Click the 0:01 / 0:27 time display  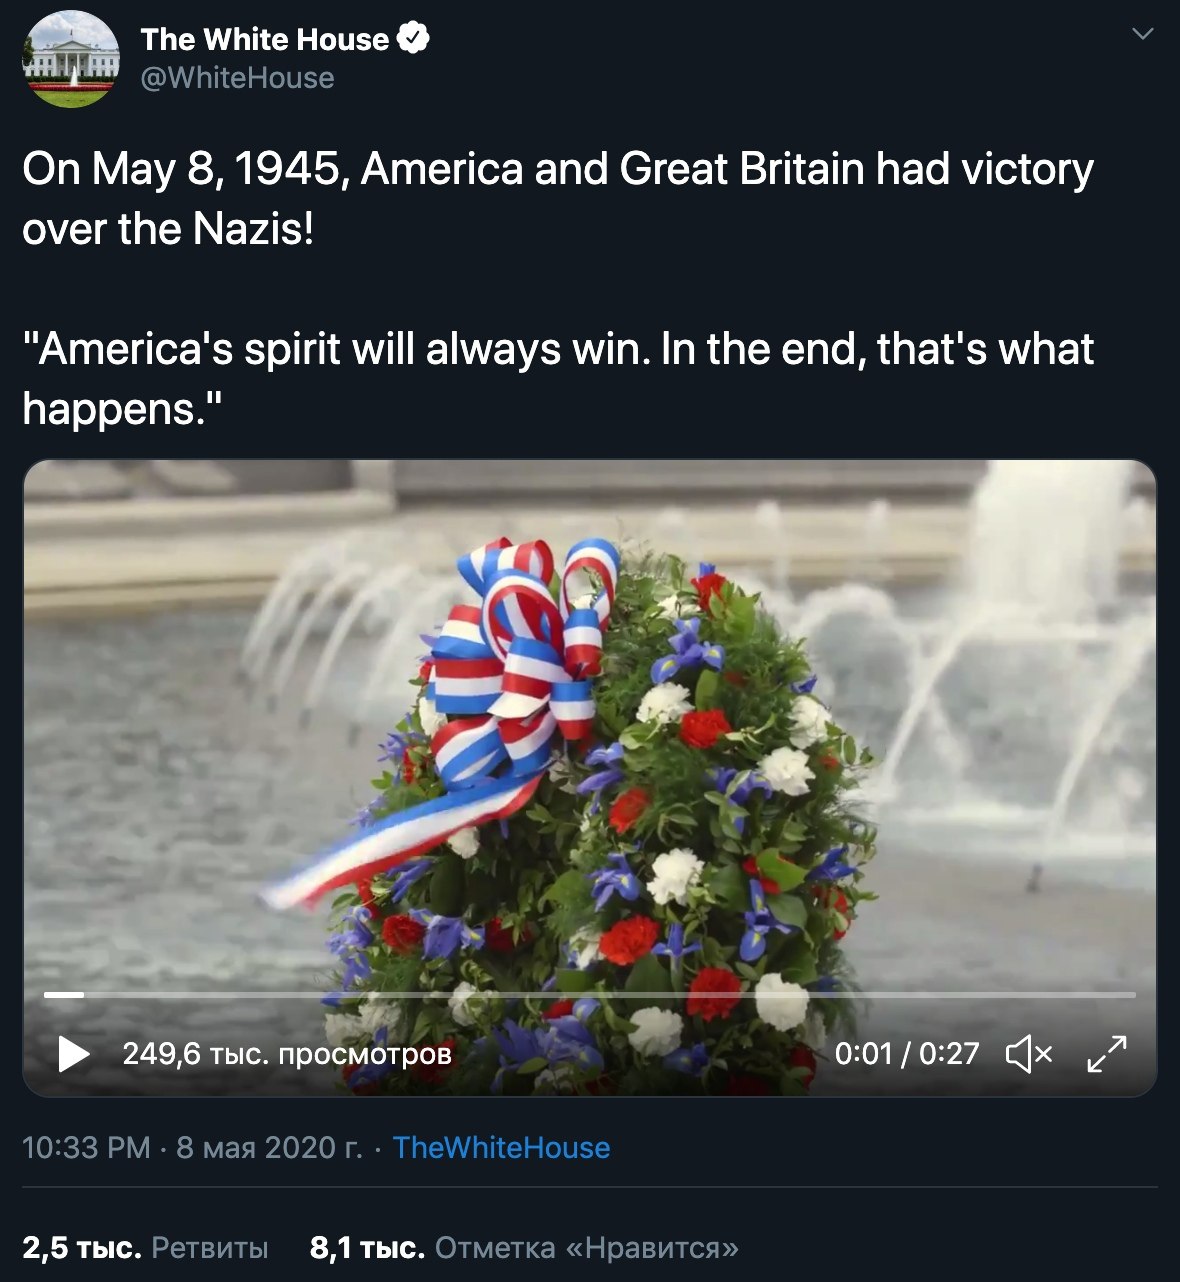click(907, 1054)
